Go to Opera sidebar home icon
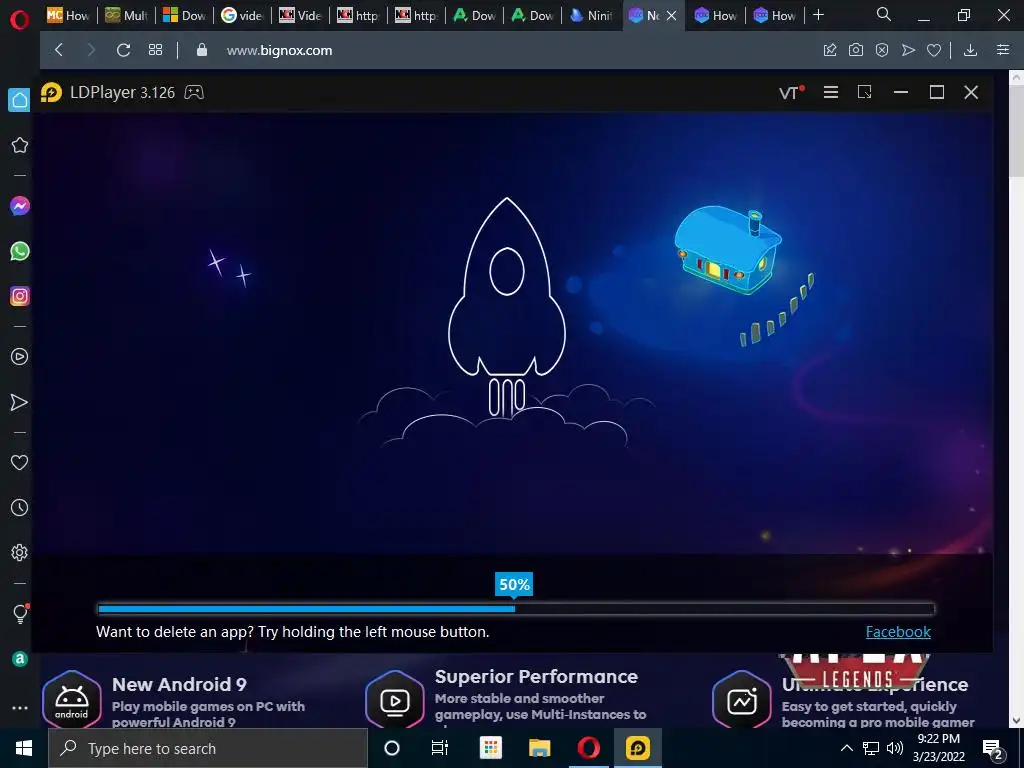Screen dimensions: 1024x768 click(x=20, y=100)
